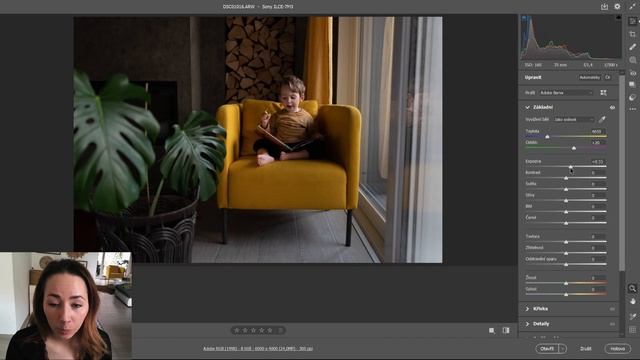The height and width of the screenshot is (360, 640).
Task: Expand the Detaily section
Action: 527,324
